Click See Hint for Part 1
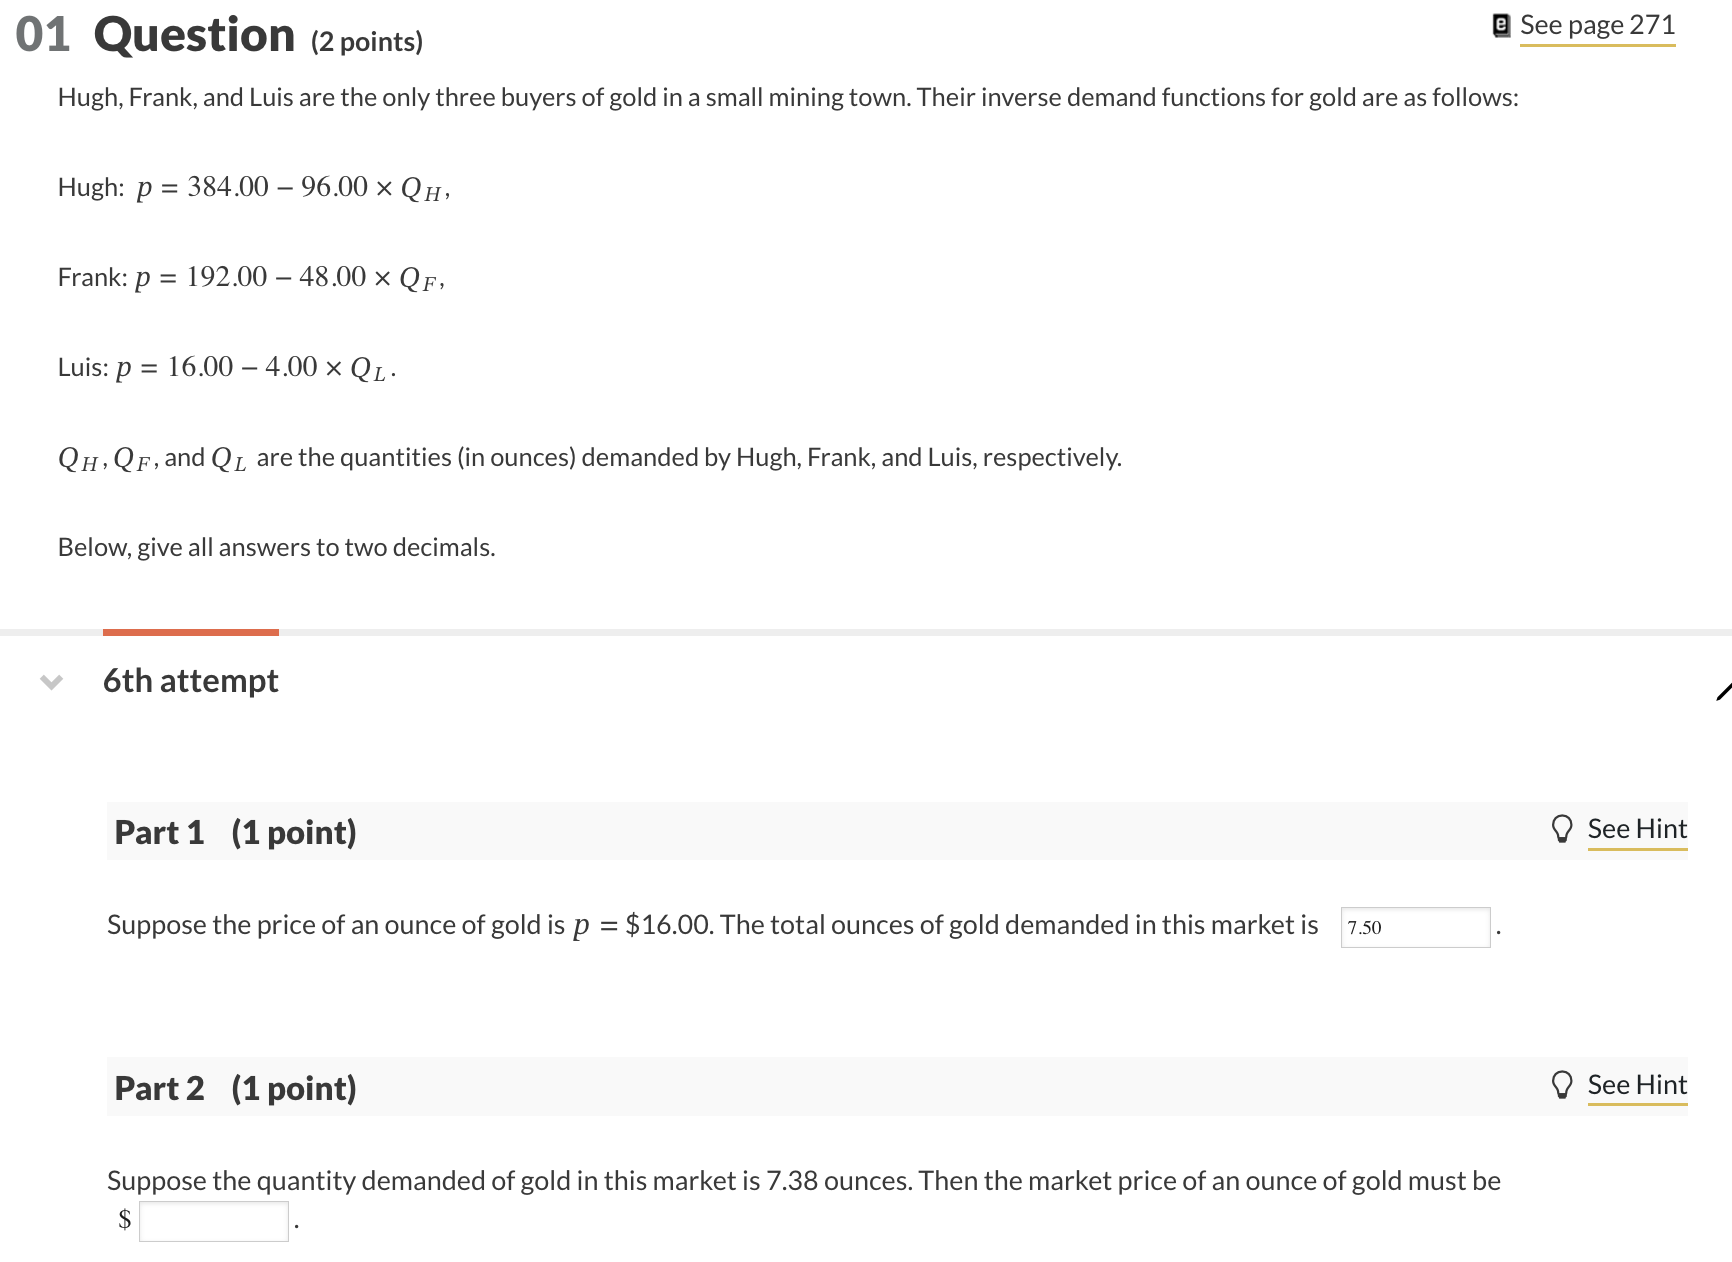Image resolution: width=1732 pixels, height=1262 pixels. coord(1637,828)
